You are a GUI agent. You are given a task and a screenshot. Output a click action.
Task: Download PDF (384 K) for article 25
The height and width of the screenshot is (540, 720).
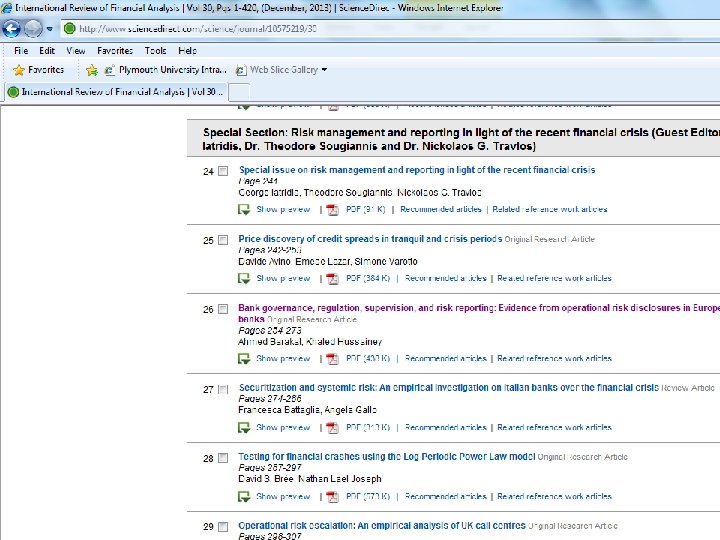[368, 278]
